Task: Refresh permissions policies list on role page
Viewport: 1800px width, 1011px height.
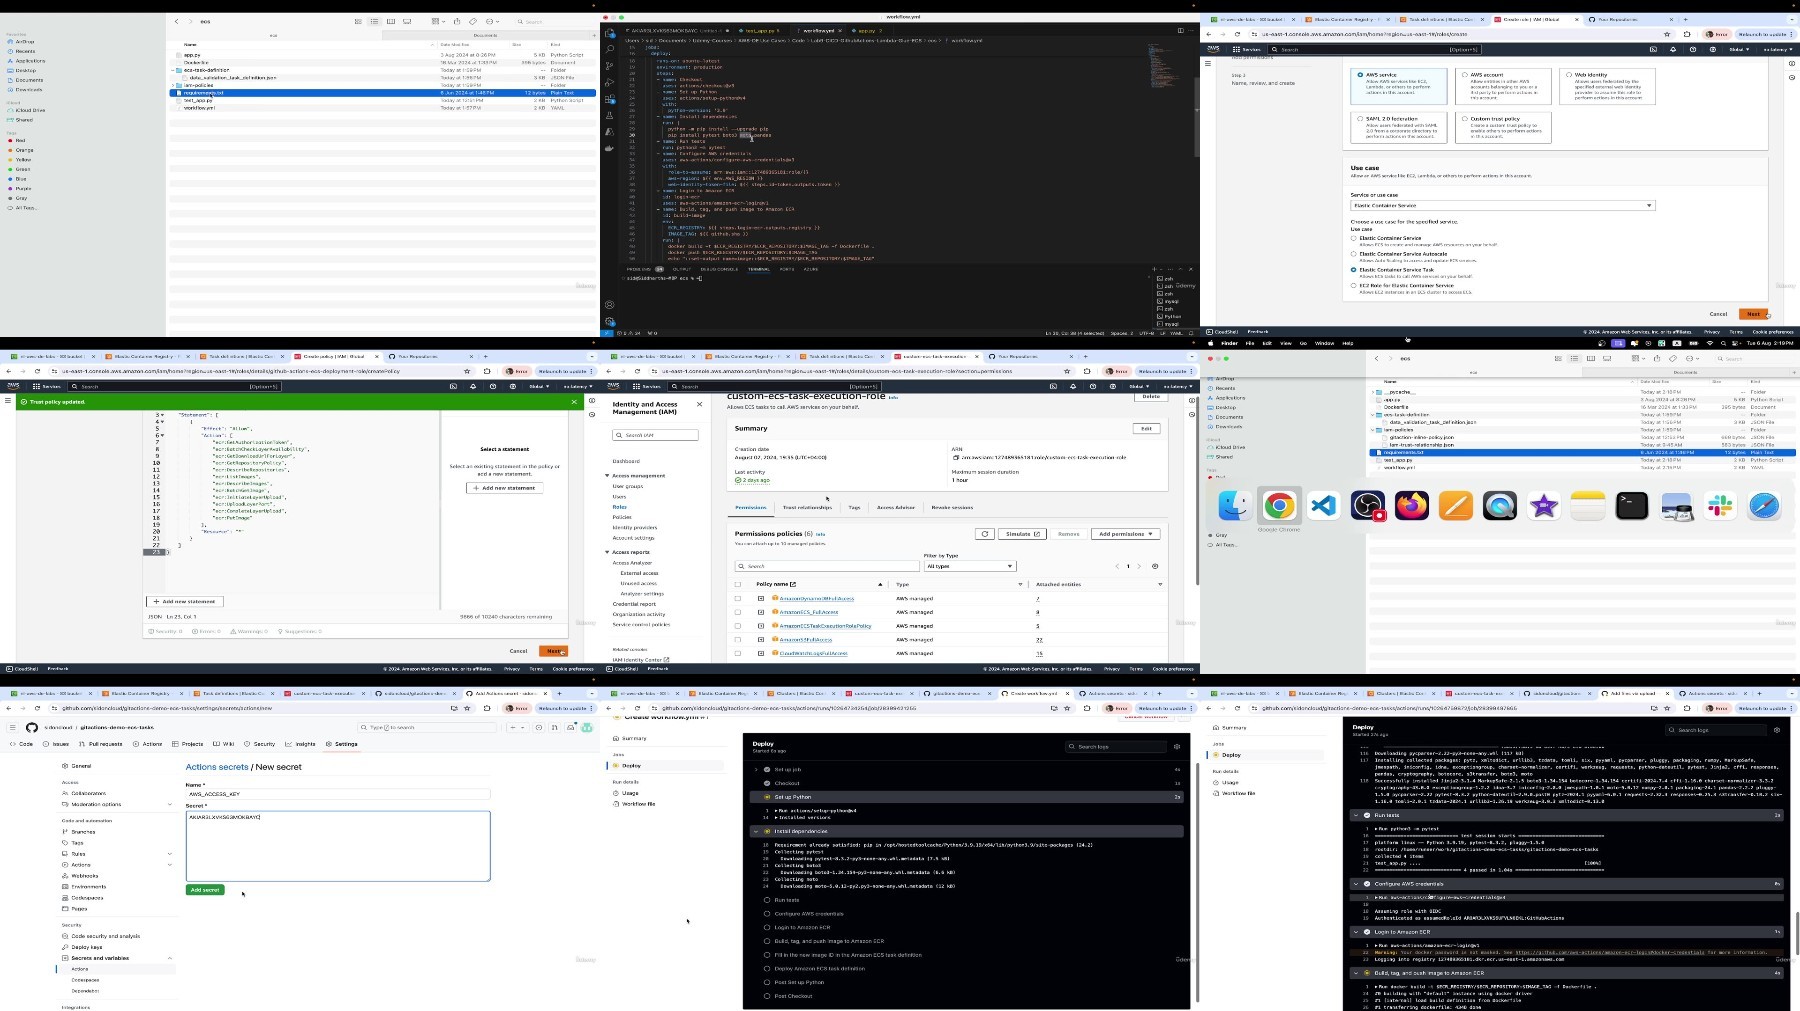Action: click(985, 534)
